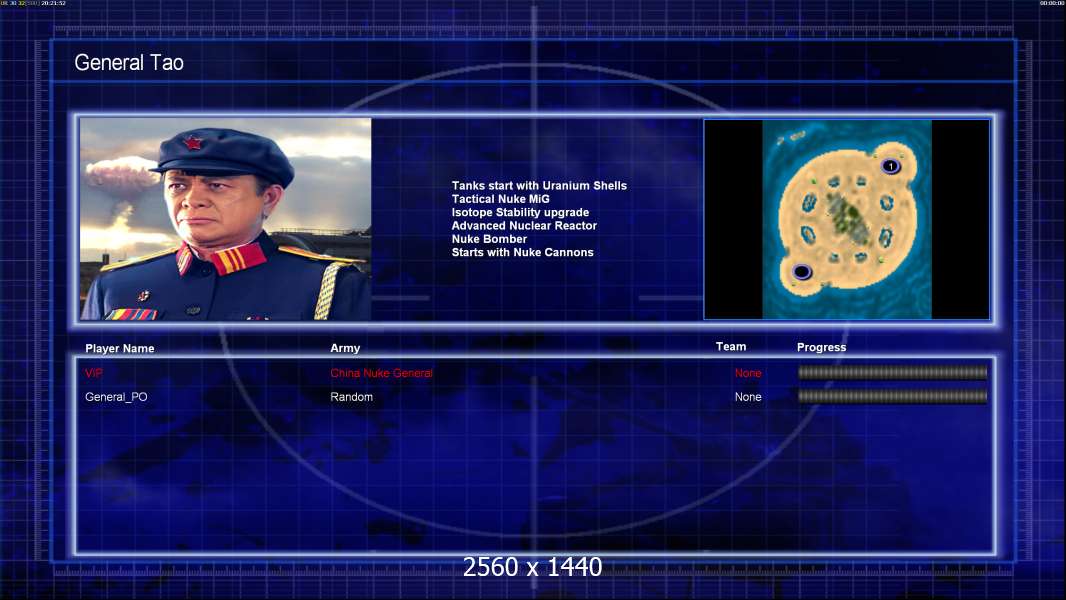Click the Progress column header
Screen dimensions: 1066x600
[x=821, y=347]
